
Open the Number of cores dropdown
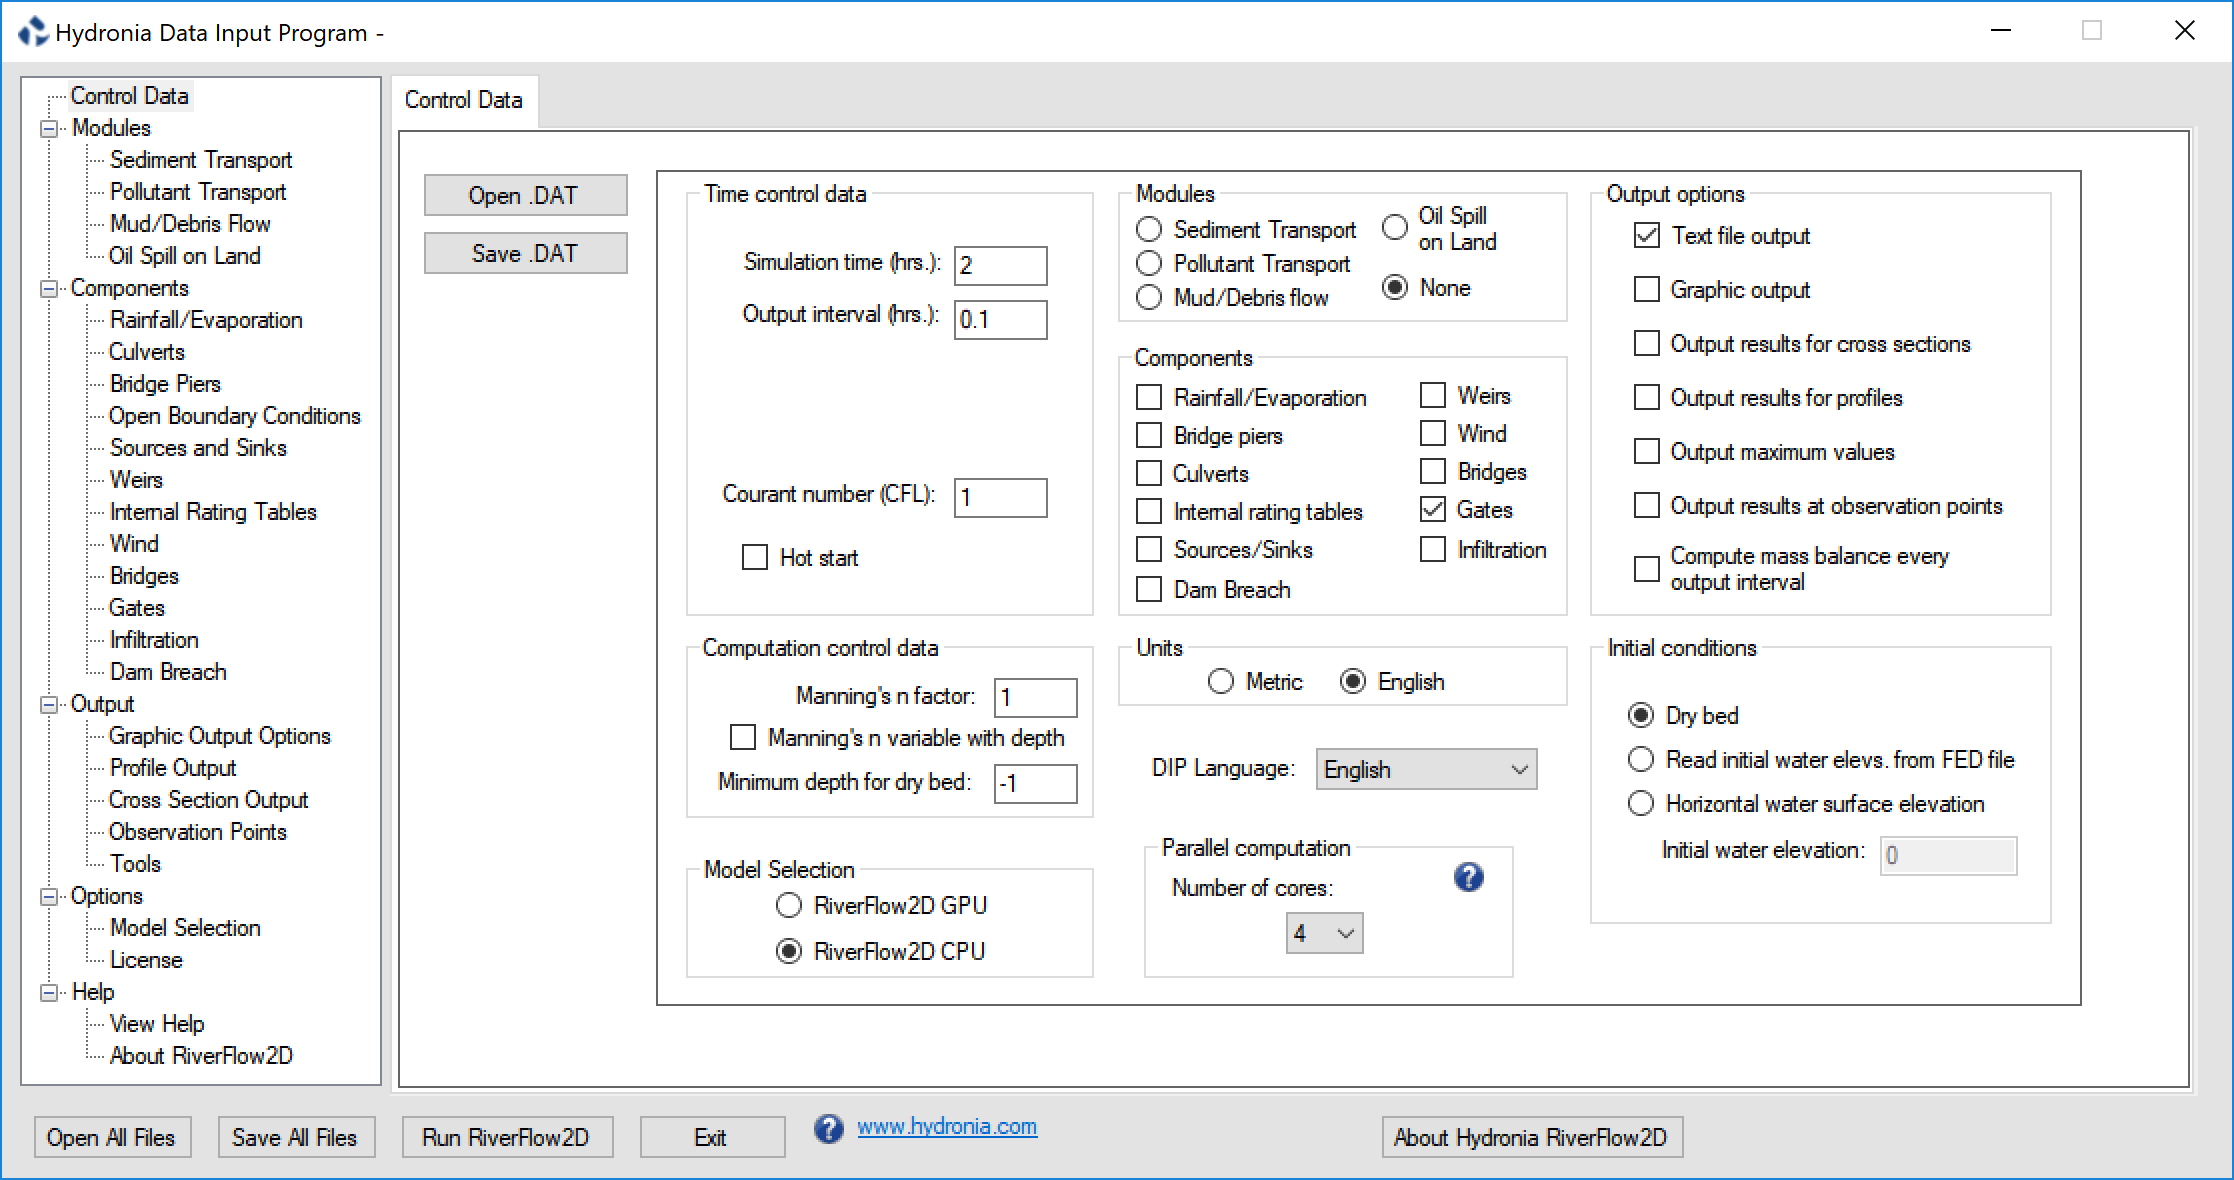pos(1324,933)
